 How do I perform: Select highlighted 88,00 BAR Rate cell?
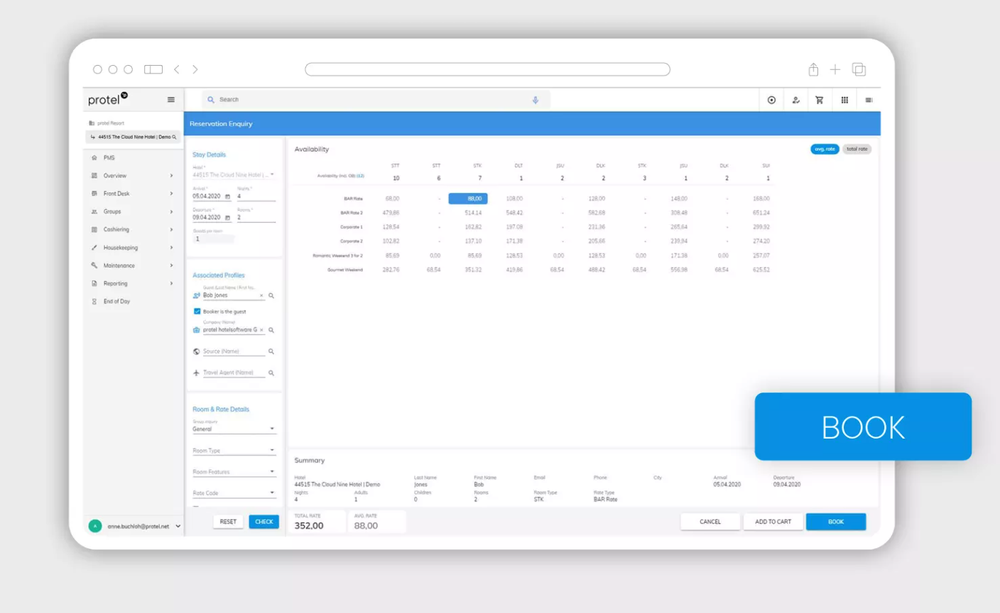(468, 199)
